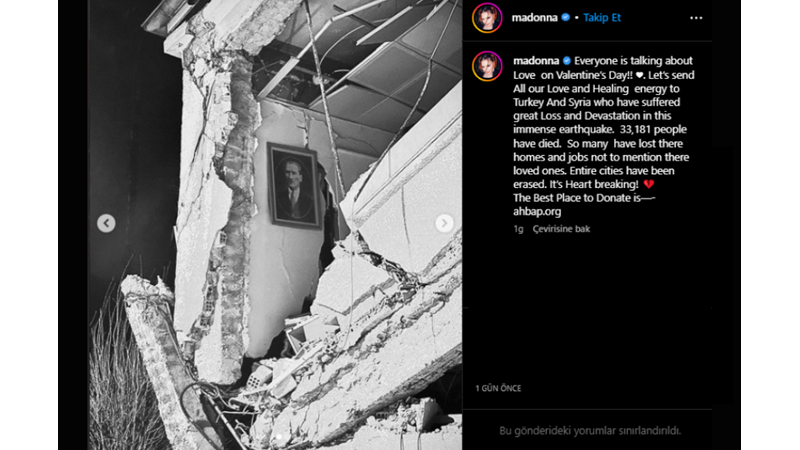This screenshot has height=450, width=800.
Task: Open madonna username at start of caption
Action: [536, 61]
